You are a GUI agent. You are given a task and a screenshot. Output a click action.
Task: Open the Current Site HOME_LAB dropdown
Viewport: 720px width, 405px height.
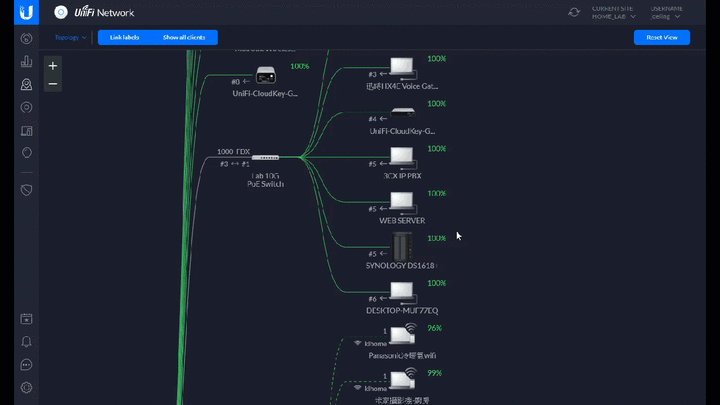pyautogui.click(x=613, y=13)
